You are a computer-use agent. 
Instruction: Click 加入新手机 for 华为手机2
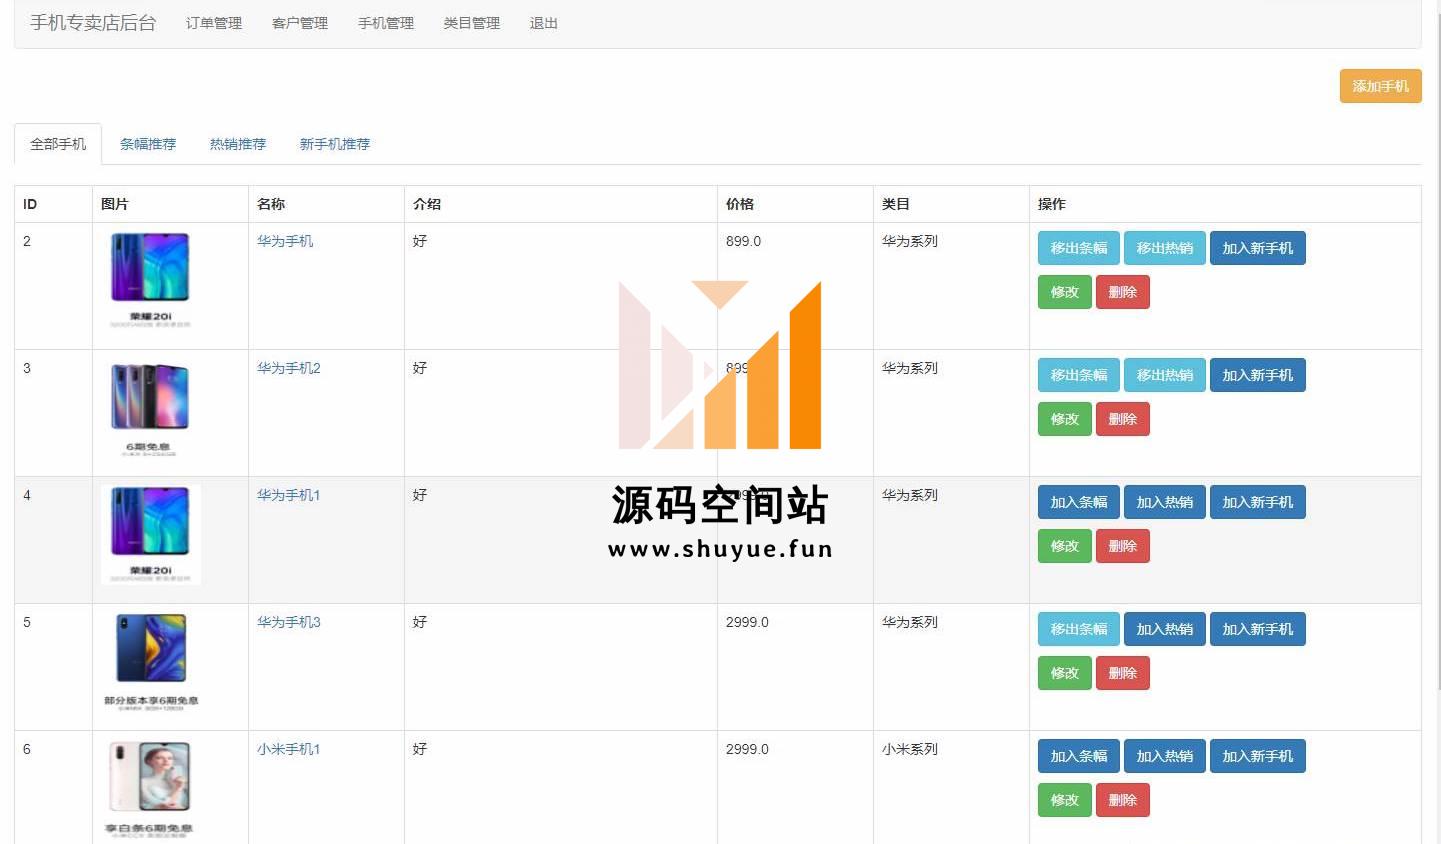1257,375
